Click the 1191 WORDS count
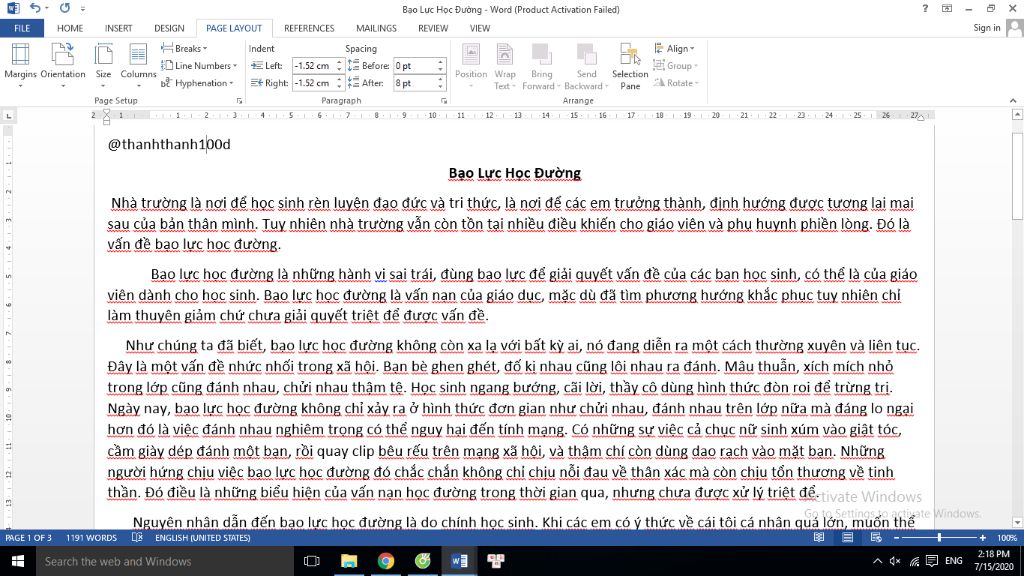Image resolution: width=1024 pixels, height=576 pixels. pyautogui.click(x=91, y=537)
